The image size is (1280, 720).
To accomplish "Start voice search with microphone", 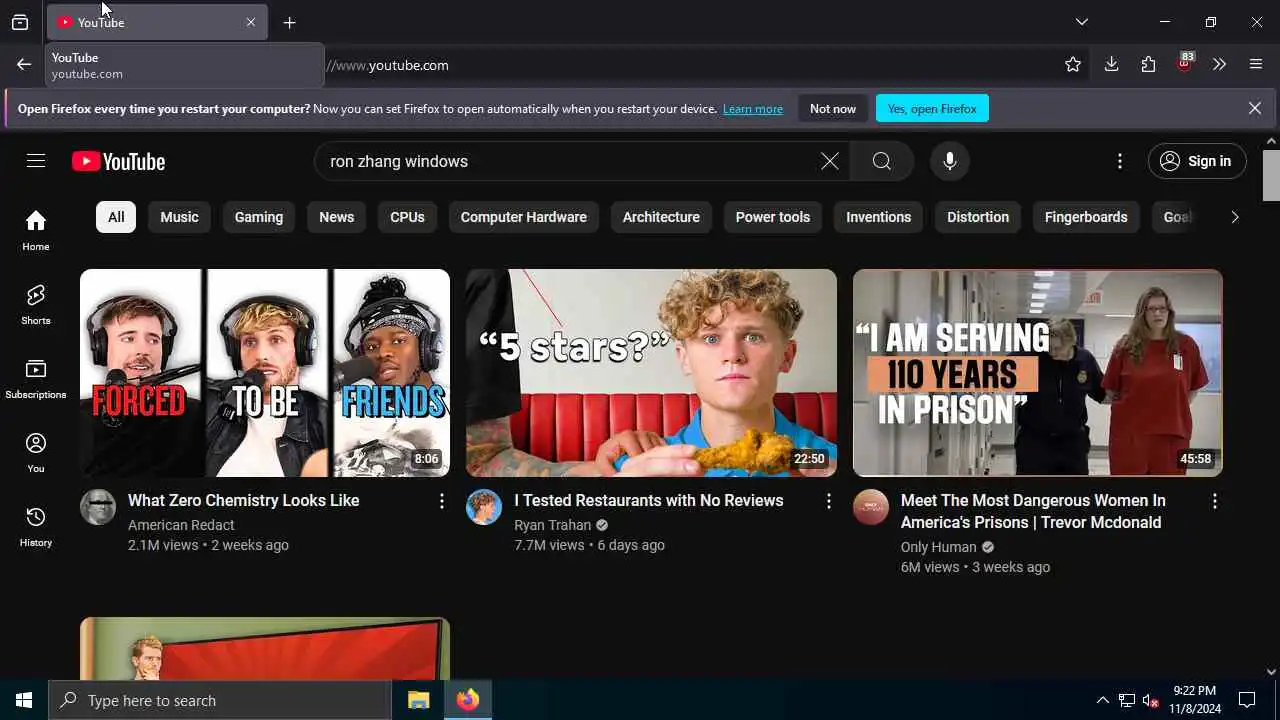I will pyautogui.click(x=950, y=161).
